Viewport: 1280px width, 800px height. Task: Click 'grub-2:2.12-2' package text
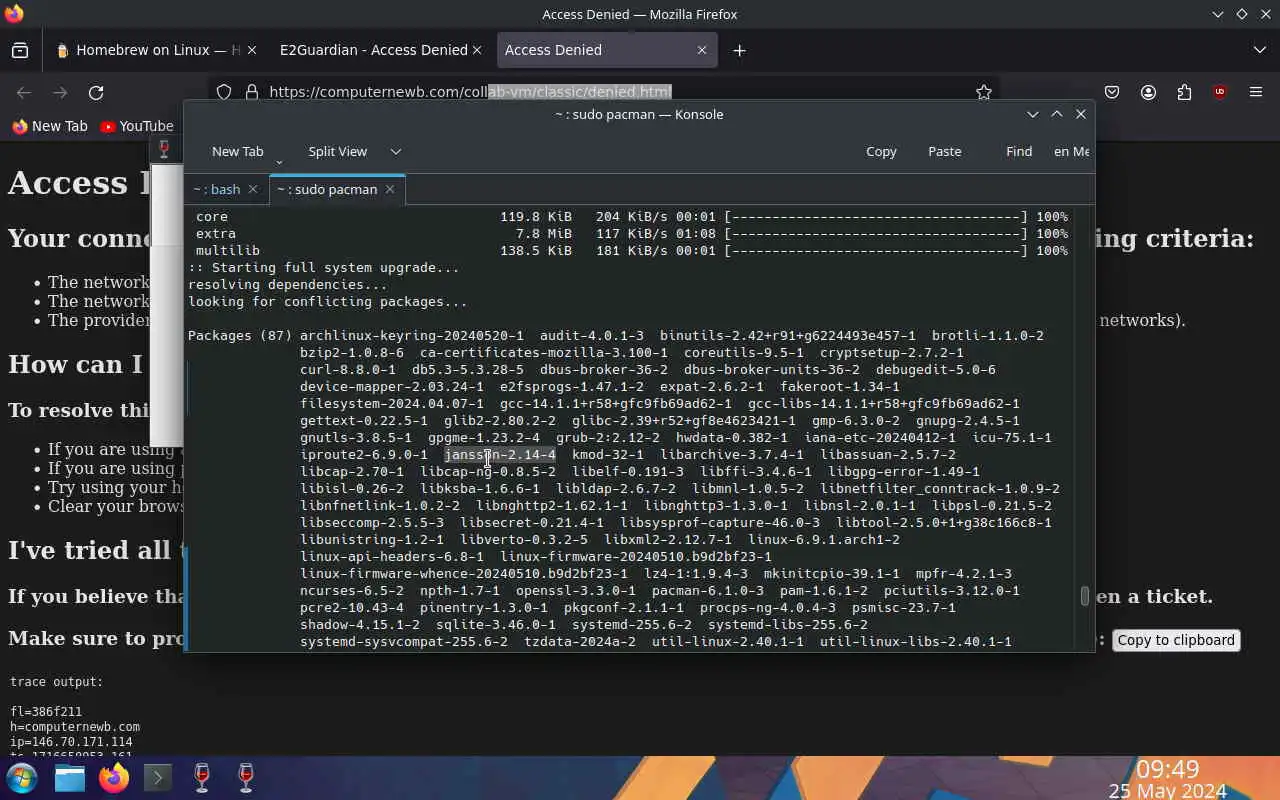tap(608, 438)
